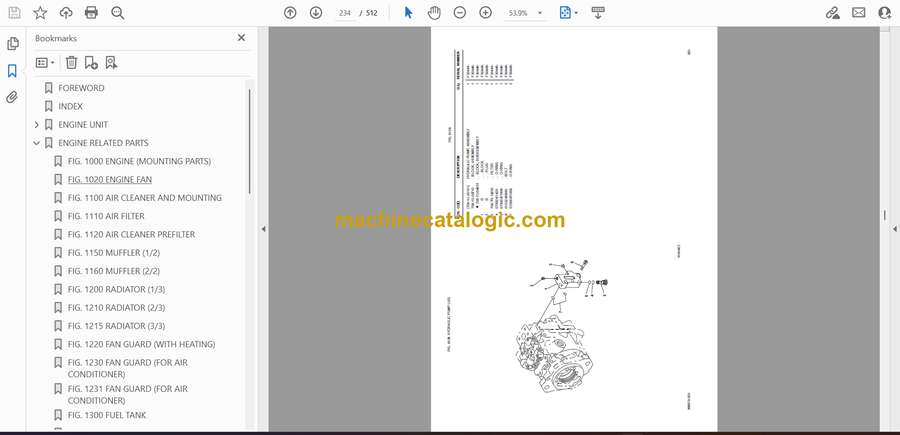Send file by email envelope icon
This screenshot has height=435, width=900.
(859, 13)
